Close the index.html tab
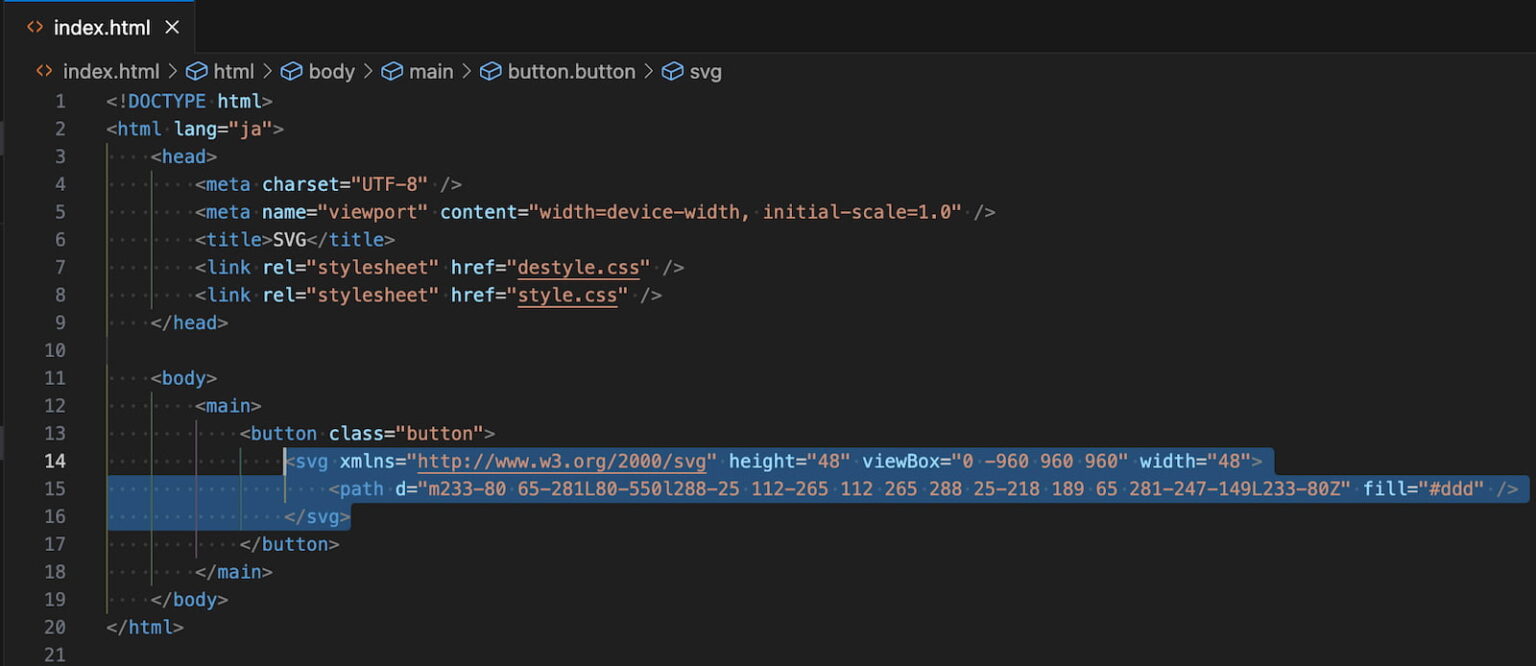Image resolution: width=1536 pixels, height=666 pixels. click(x=171, y=27)
